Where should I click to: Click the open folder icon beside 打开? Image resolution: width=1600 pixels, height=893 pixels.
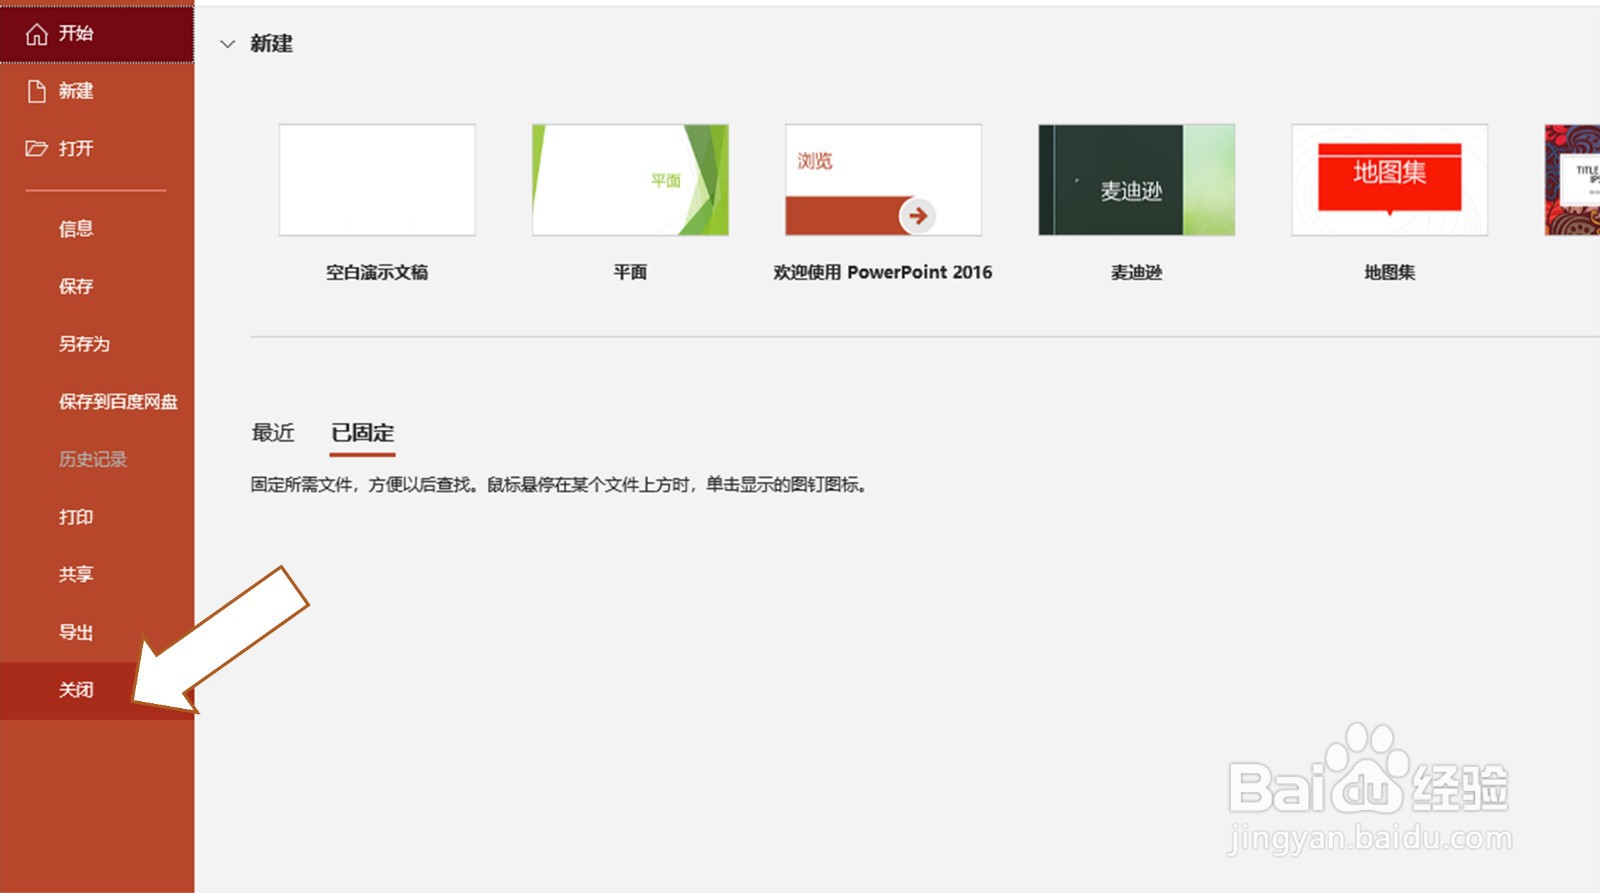[x=37, y=148]
